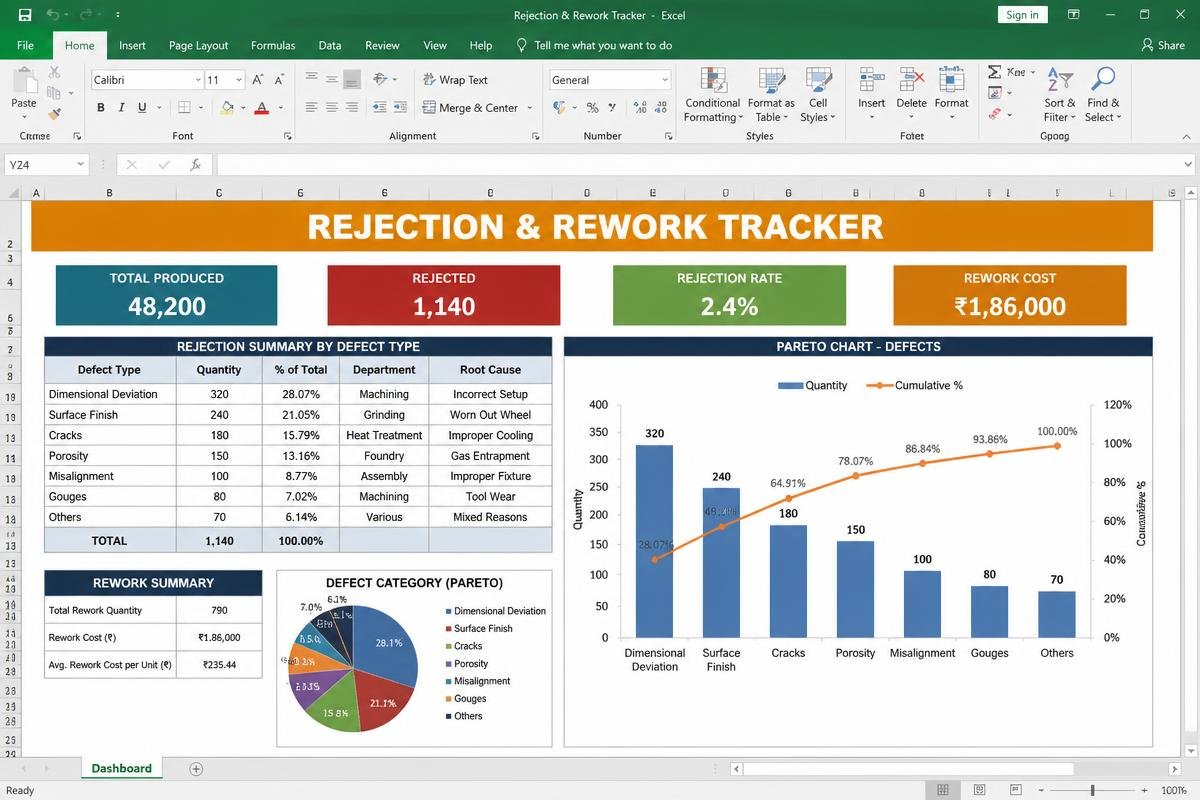1200x800 pixels.
Task: Toggle underline formatting
Action: [x=142, y=108]
